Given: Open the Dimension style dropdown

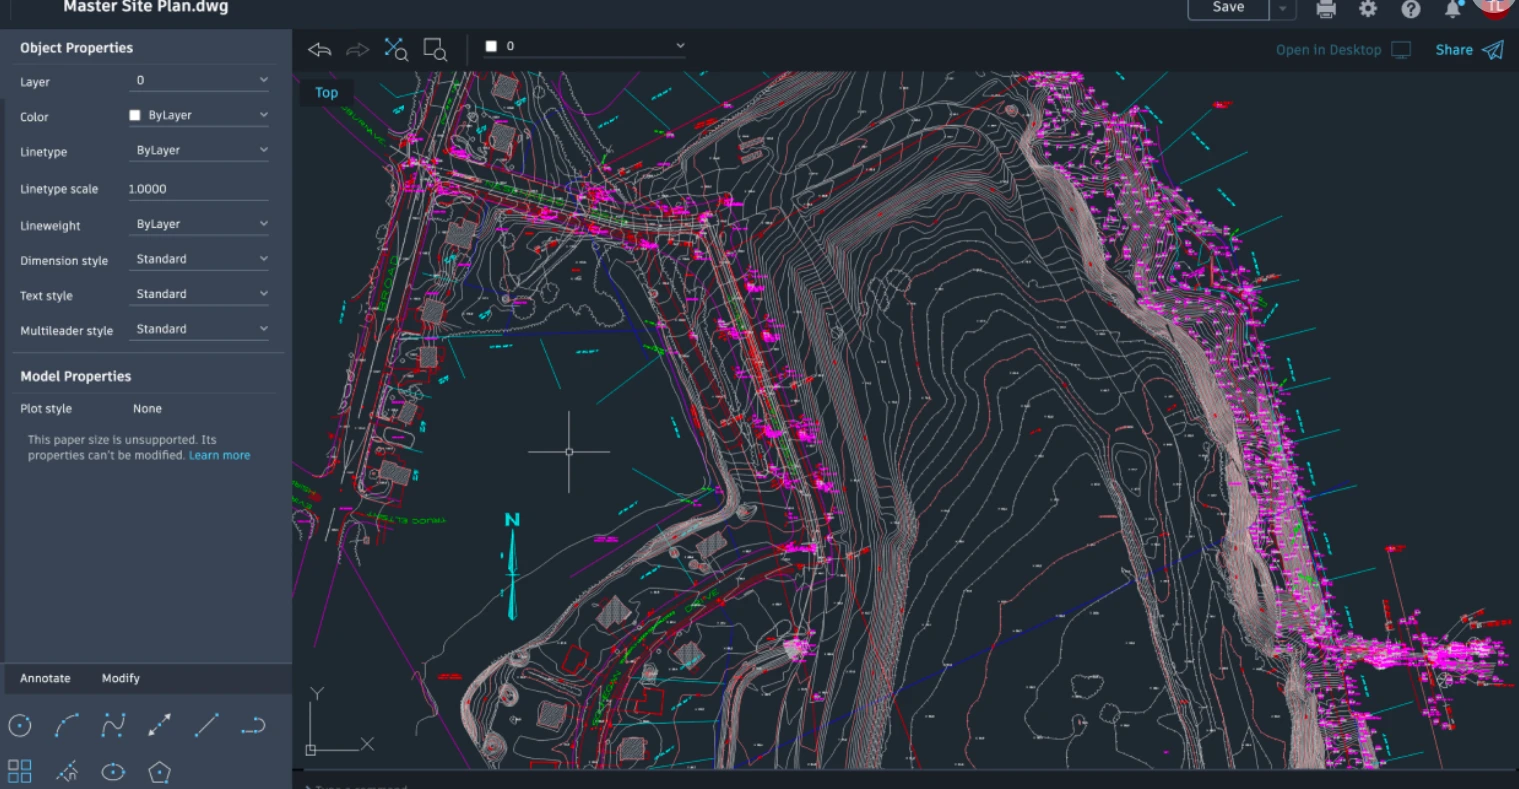Looking at the screenshot, I should click(199, 259).
